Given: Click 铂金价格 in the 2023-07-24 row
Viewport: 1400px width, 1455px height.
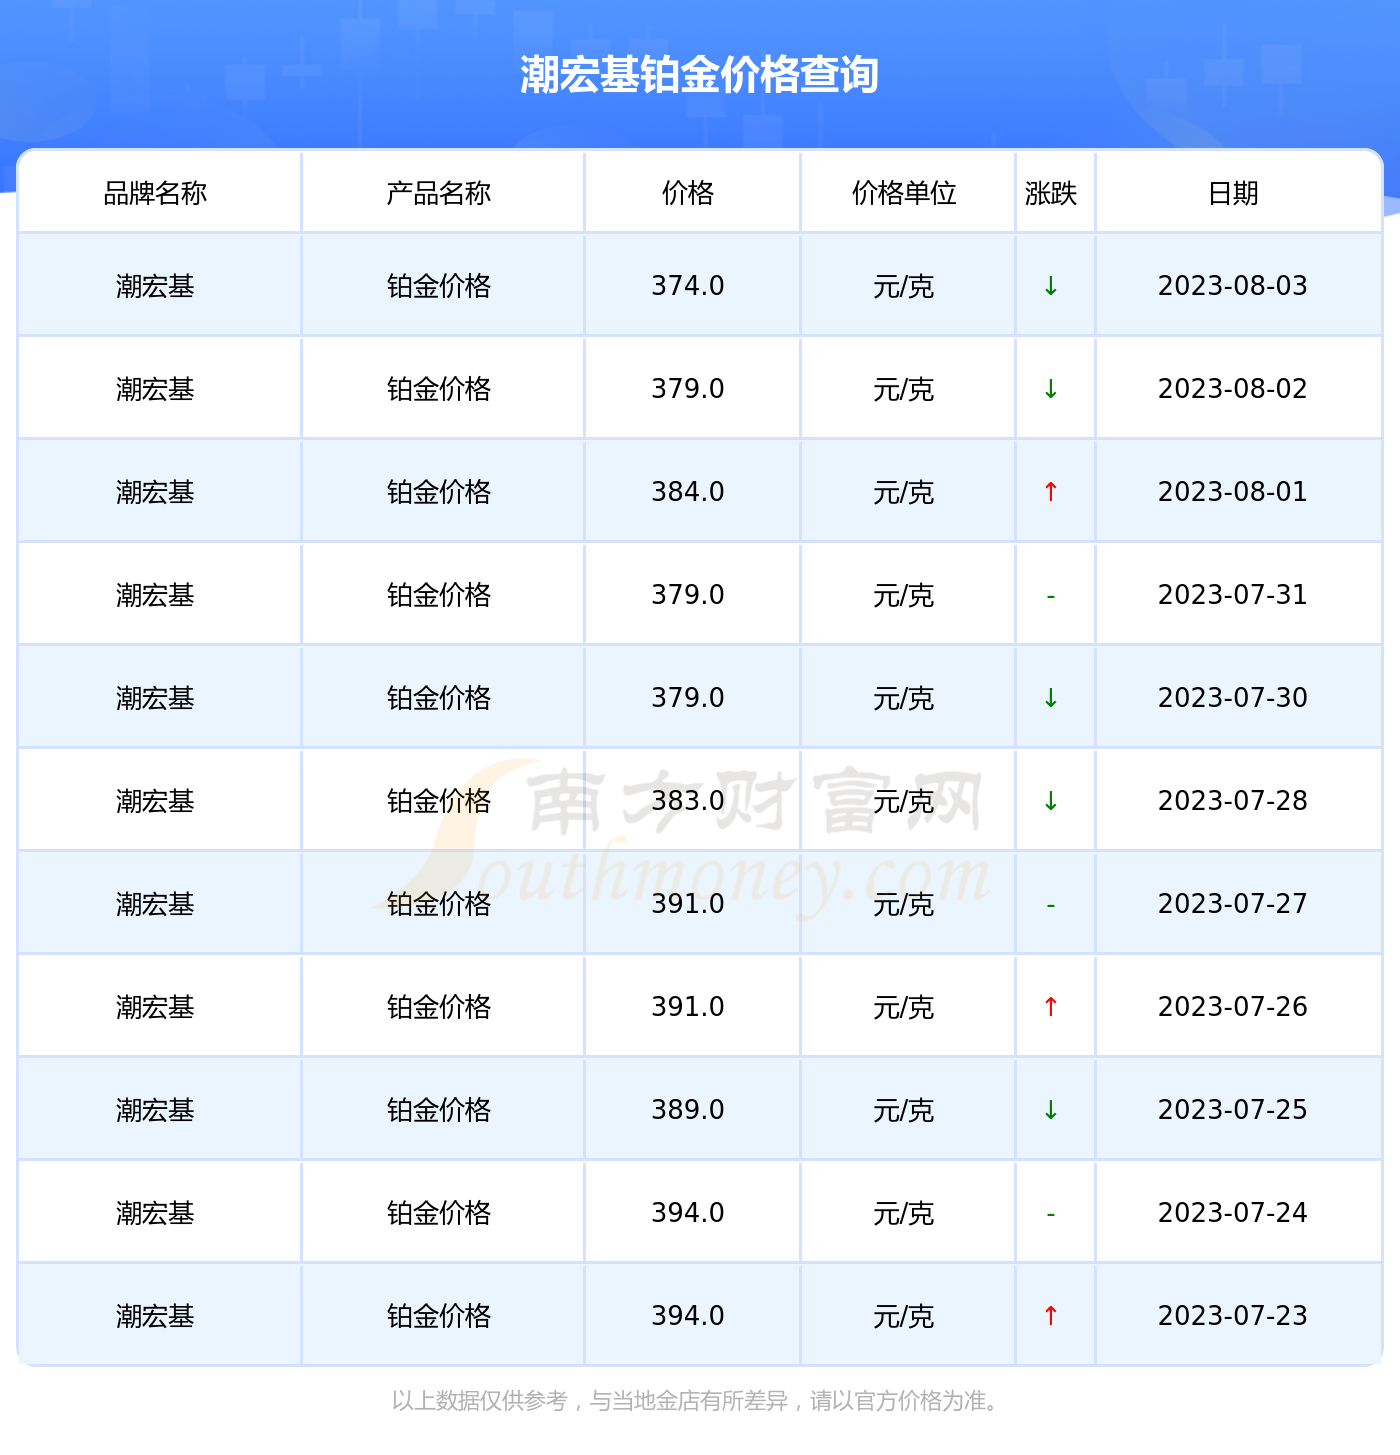Looking at the screenshot, I should (439, 1214).
